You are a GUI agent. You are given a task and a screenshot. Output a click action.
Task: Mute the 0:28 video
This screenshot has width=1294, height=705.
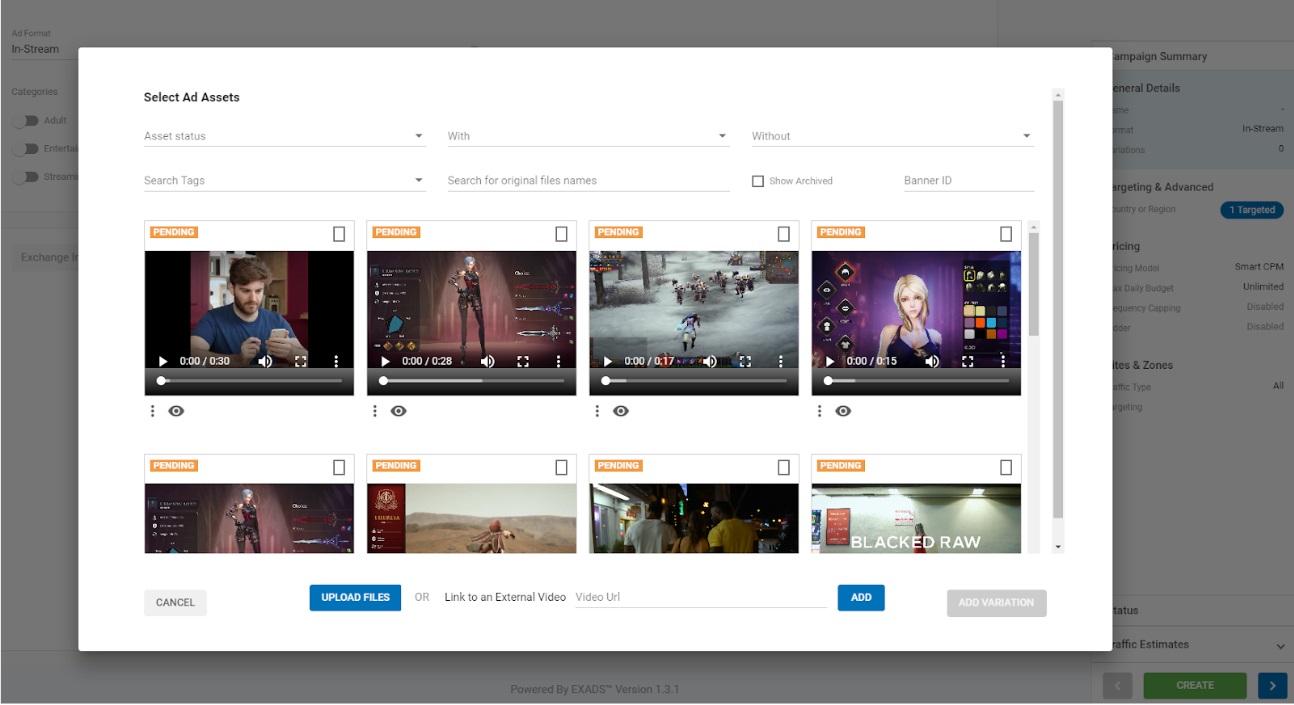pyautogui.click(x=488, y=361)
